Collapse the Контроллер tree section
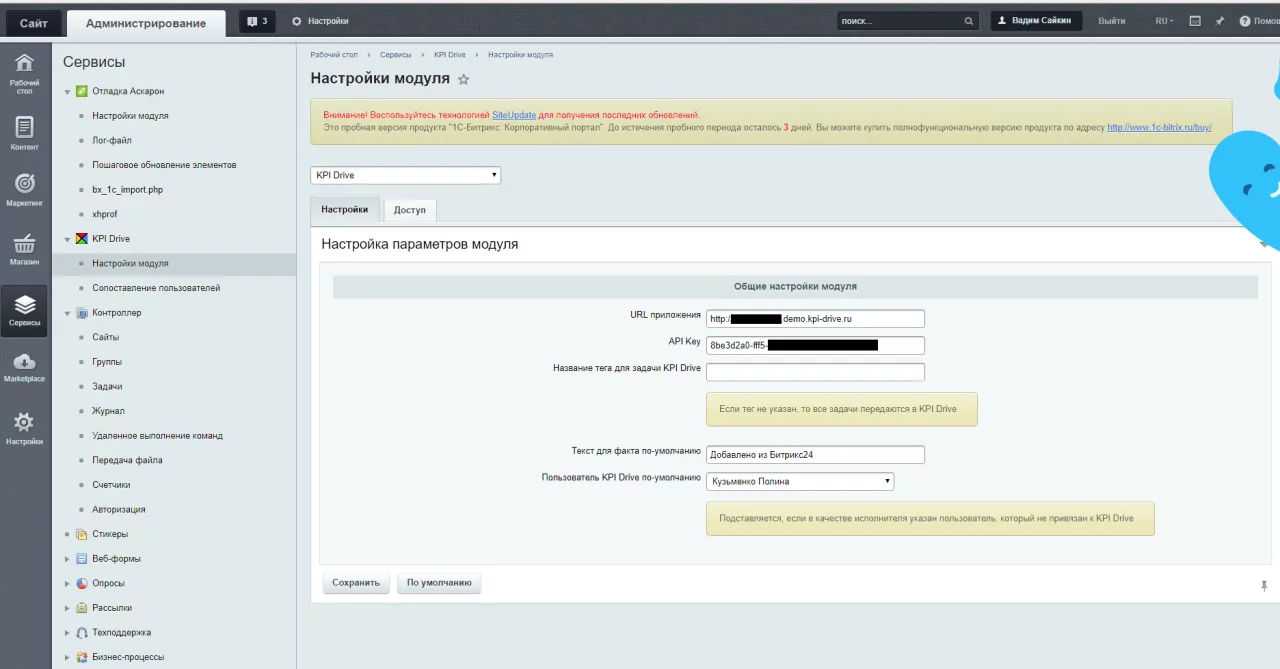Screen dimensions: 1280x669 pyautogui.click(x=68, y=313)
